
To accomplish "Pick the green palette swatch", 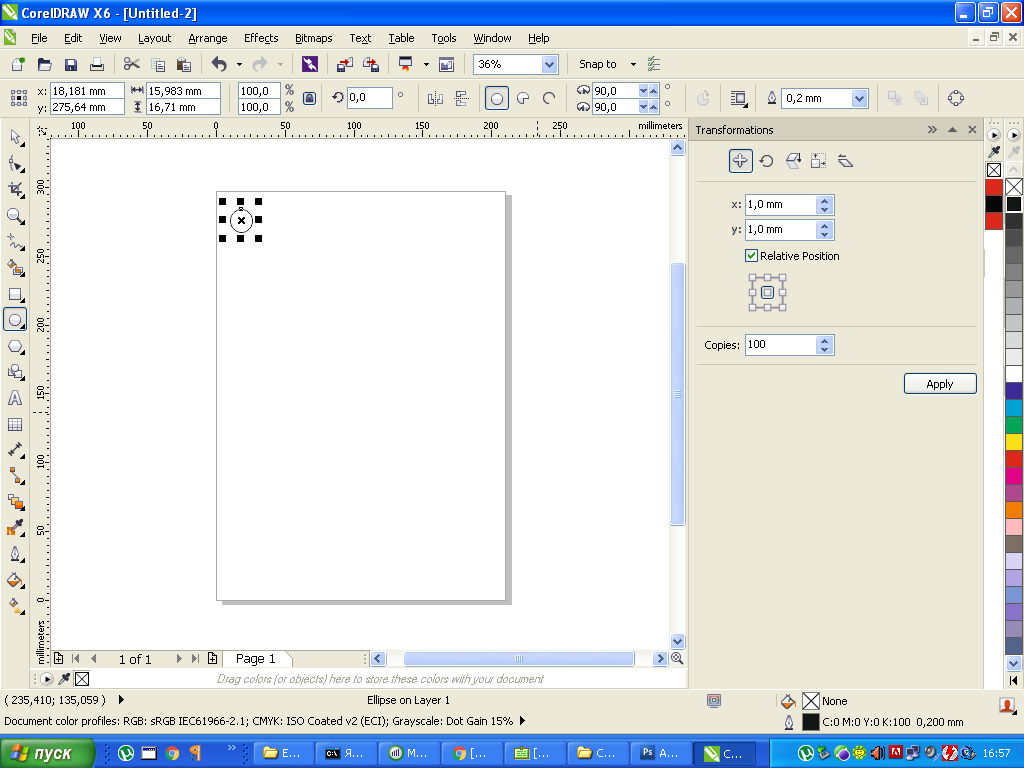I will [x=1014, y=425].
